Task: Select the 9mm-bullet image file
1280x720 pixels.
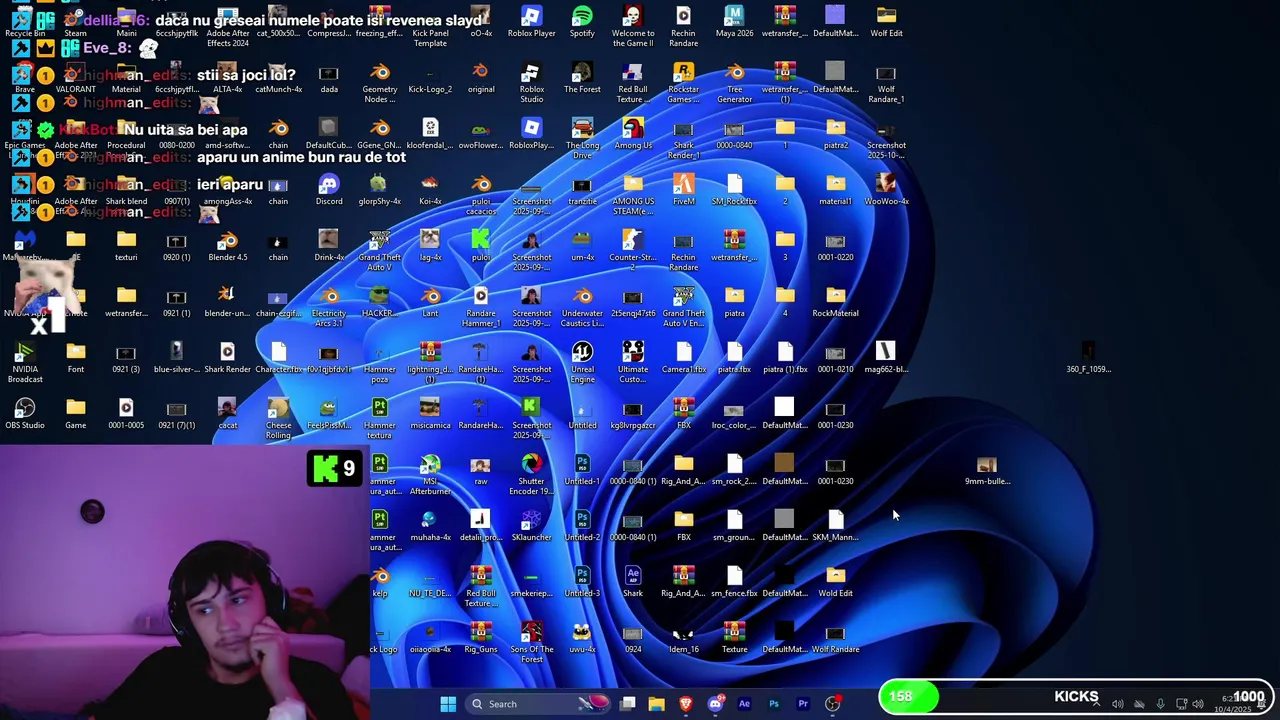Action: [987, 470]
